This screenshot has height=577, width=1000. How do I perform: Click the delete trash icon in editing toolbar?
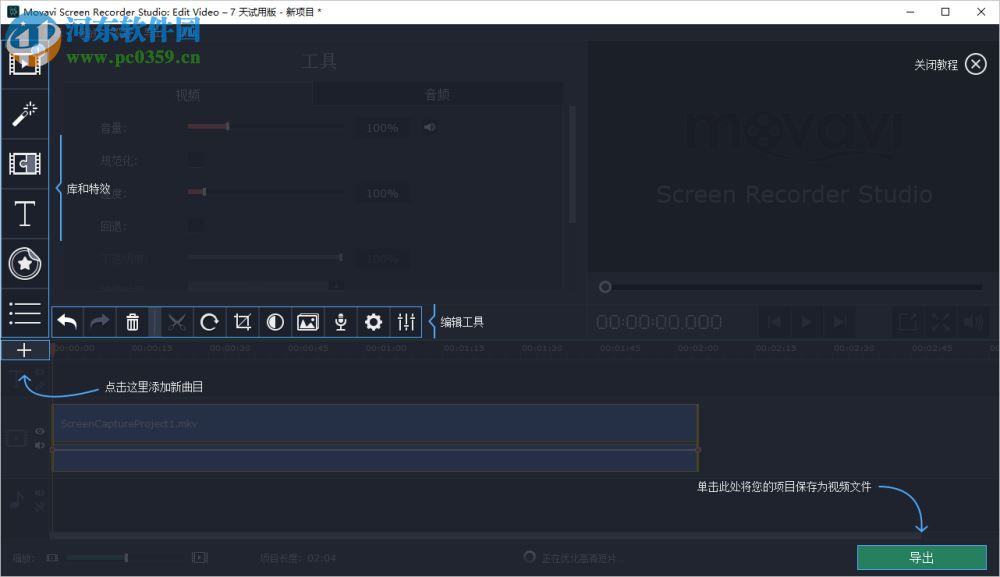[x=132, y=321]
